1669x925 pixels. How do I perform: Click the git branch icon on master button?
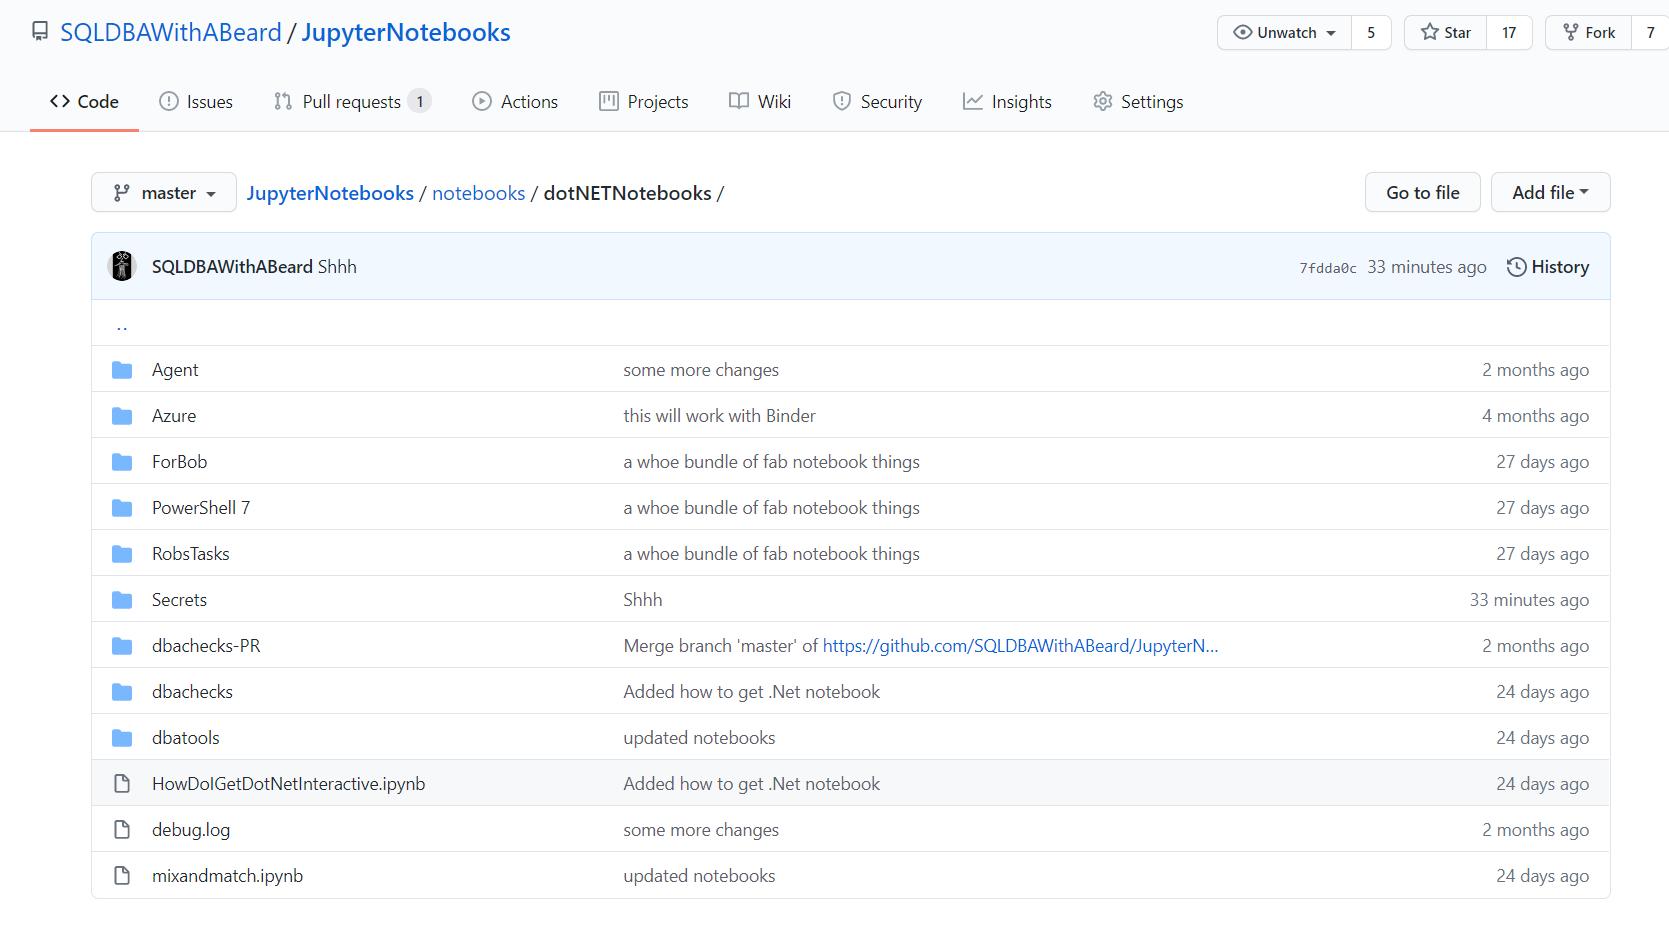click(122, 193)
